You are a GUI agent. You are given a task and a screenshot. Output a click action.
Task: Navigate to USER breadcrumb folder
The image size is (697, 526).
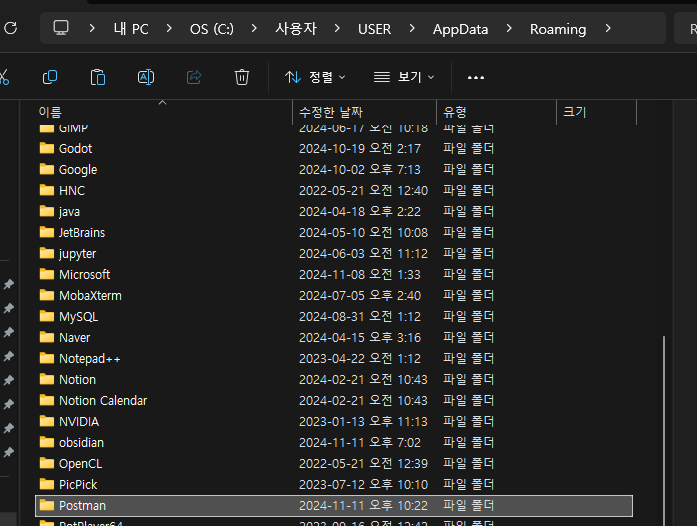[374, 29]
